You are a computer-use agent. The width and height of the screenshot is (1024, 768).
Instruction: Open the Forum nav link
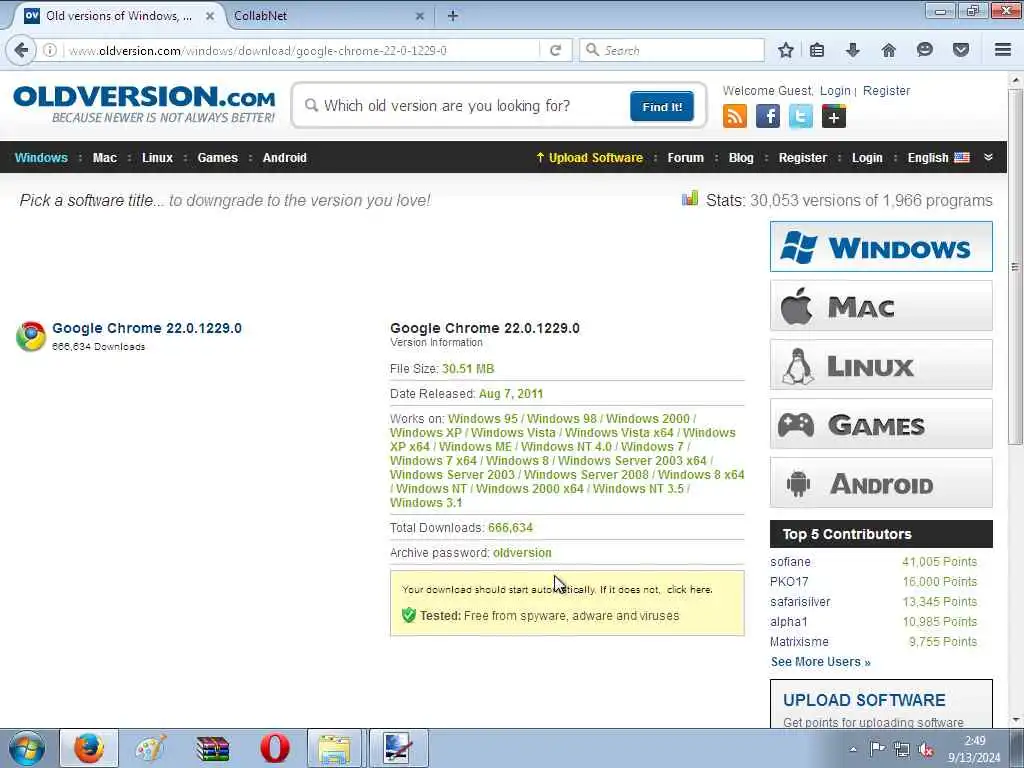click(x=686, y=157)
